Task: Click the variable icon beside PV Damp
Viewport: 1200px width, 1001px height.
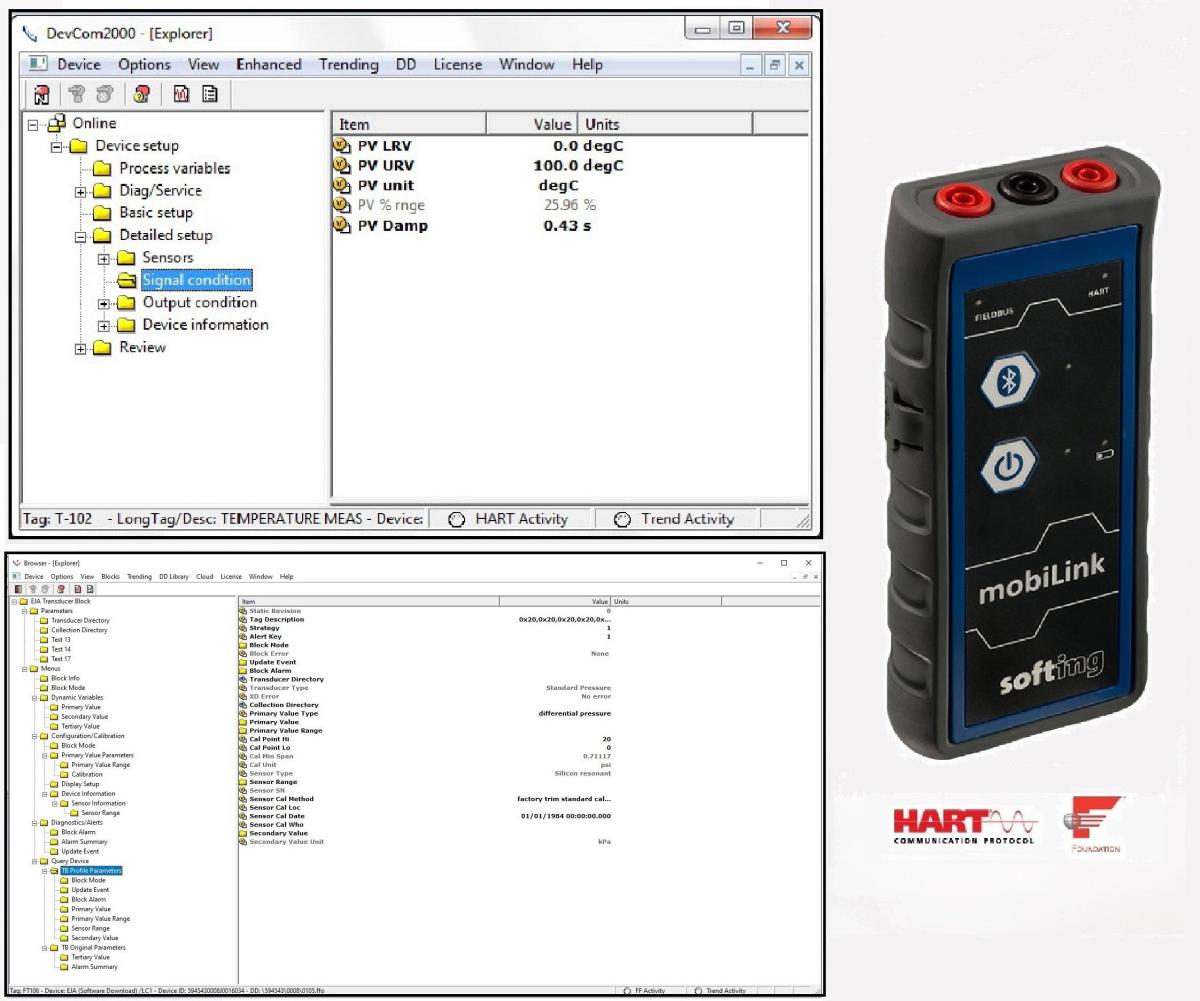Action: [343, 226]
